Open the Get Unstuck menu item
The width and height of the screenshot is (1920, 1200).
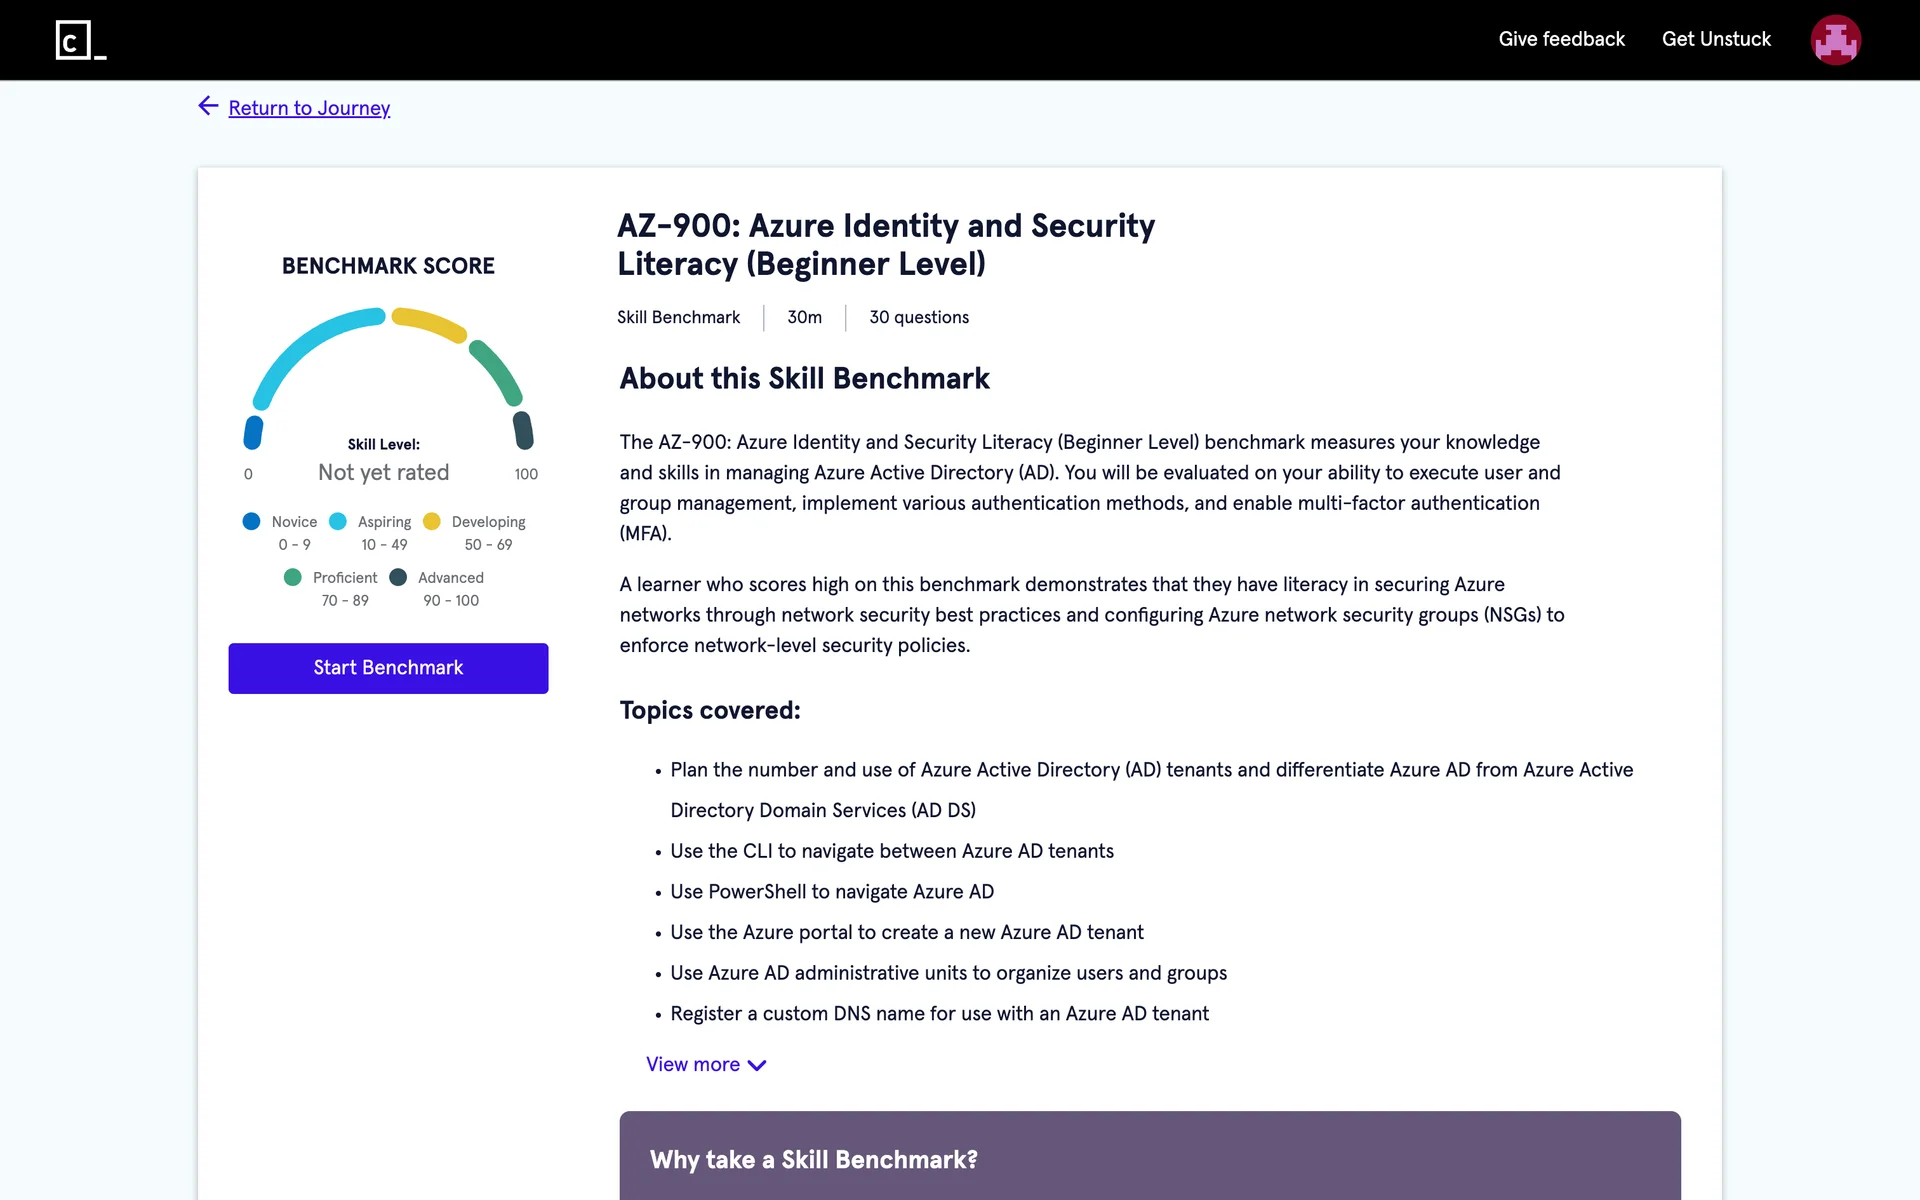point(1716,39)
